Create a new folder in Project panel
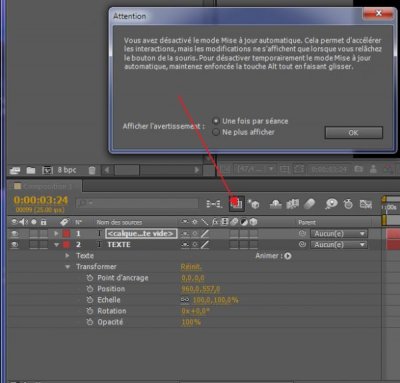This screenshot has height=383, width=400. coord(31,170)
